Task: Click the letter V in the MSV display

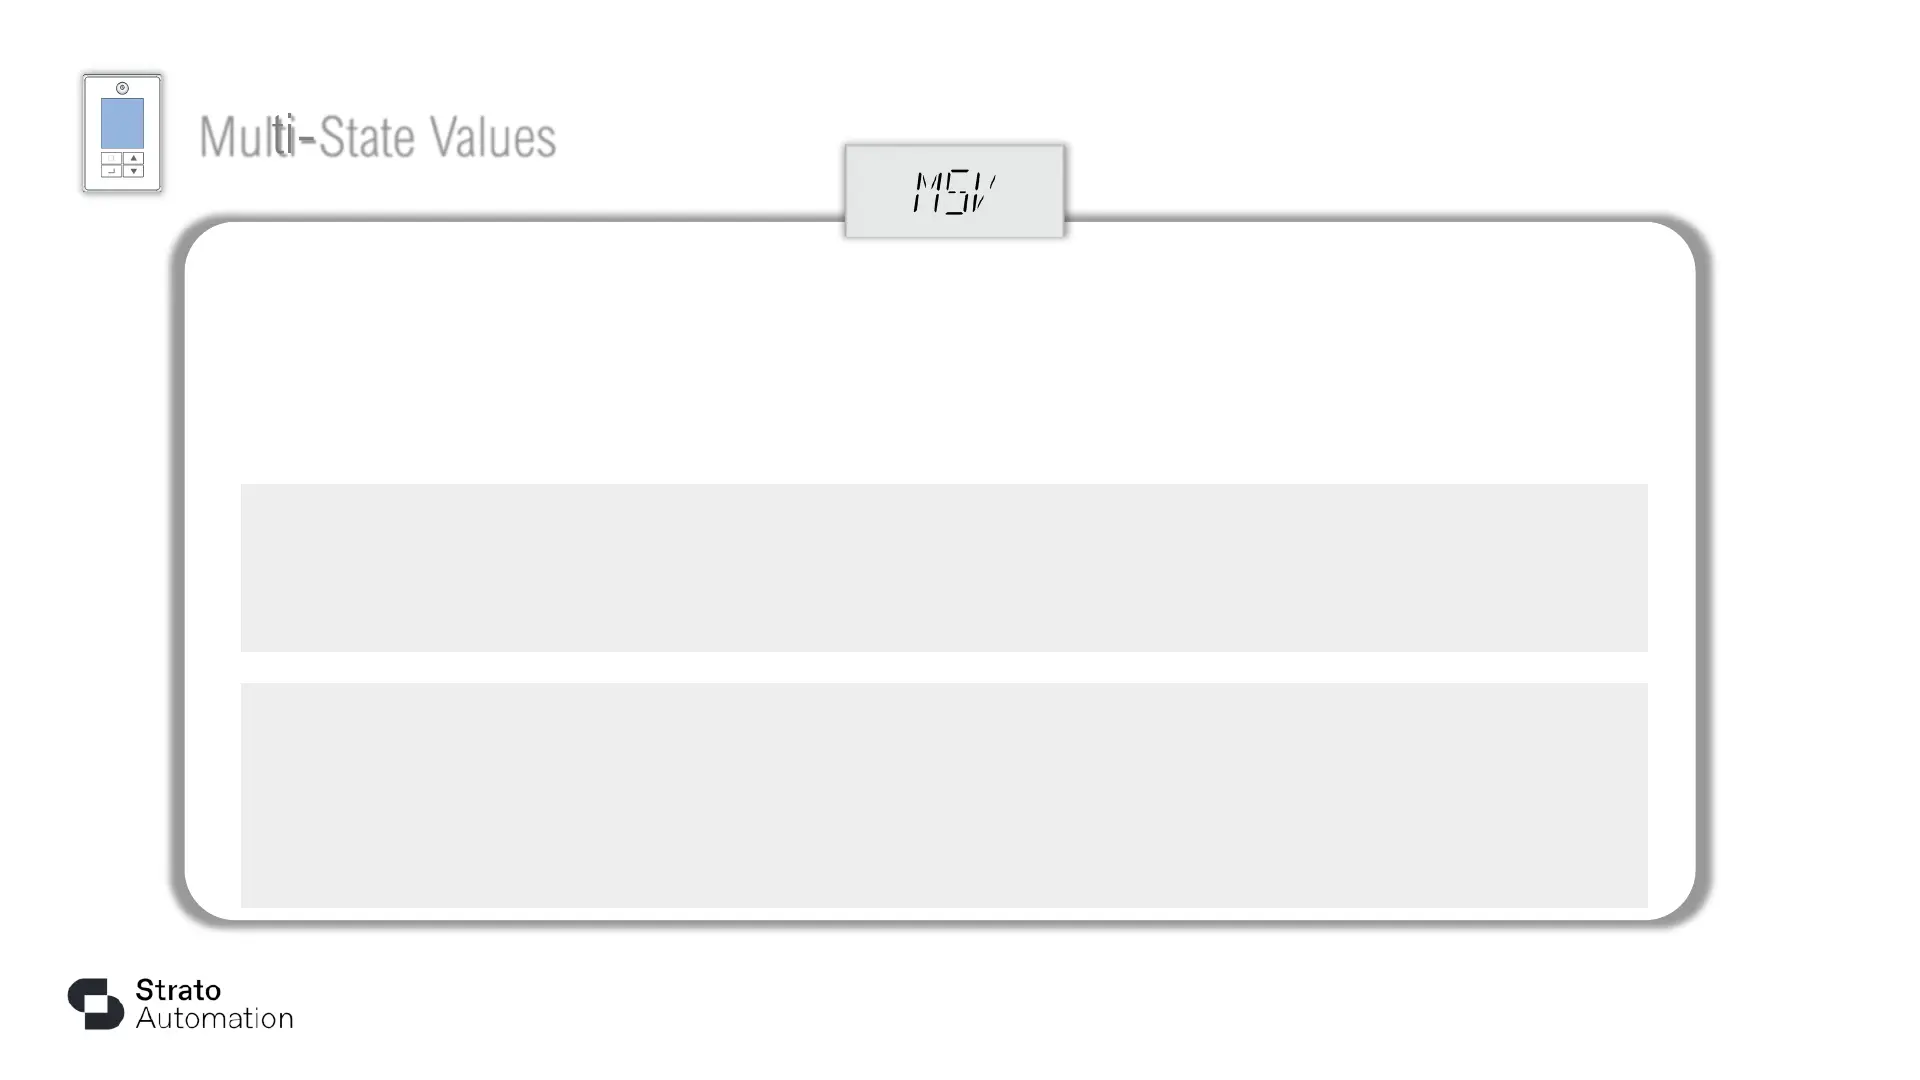Action: pos(983,192)
